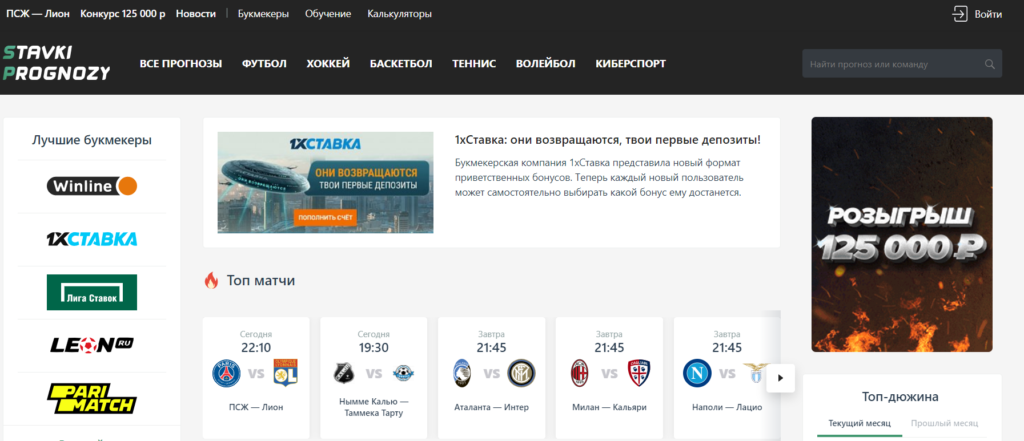Click the Лучшие букмекеры heading

tap(92, 140)
